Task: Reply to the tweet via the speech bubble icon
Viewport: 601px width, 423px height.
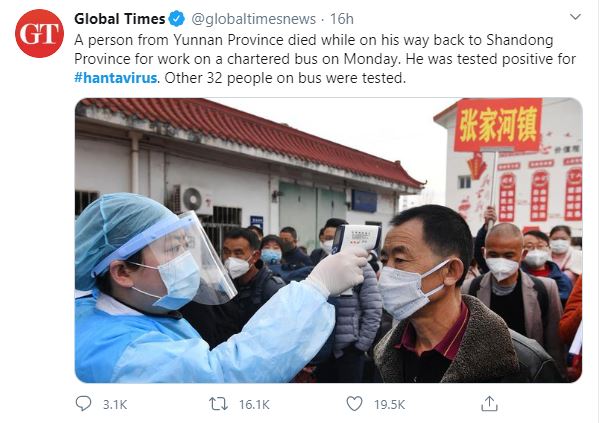Action: [83, 404]
